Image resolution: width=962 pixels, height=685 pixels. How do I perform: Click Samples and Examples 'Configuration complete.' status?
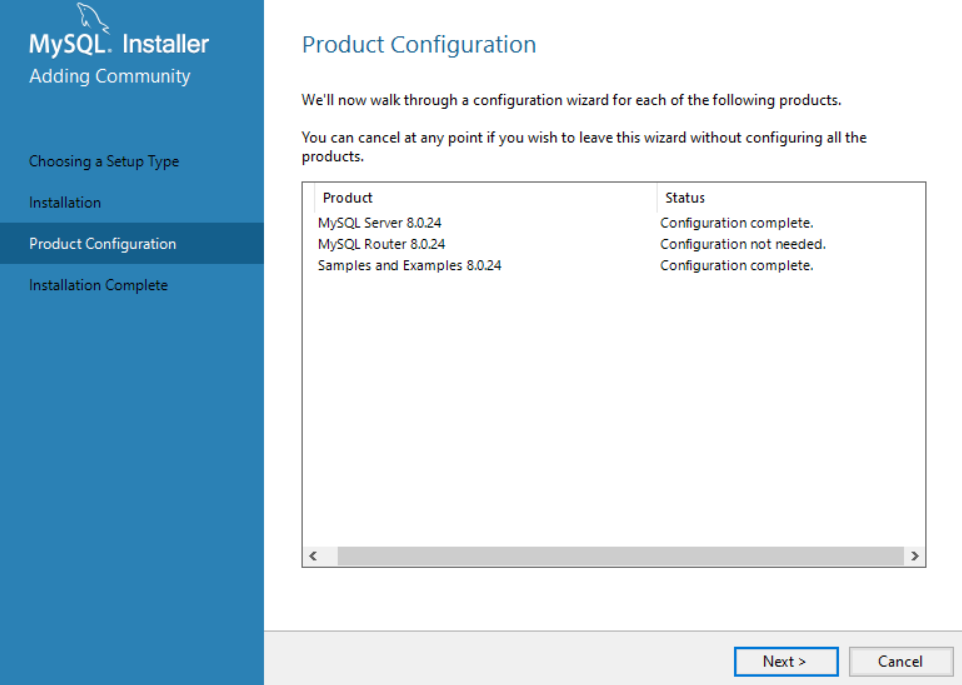736,266
